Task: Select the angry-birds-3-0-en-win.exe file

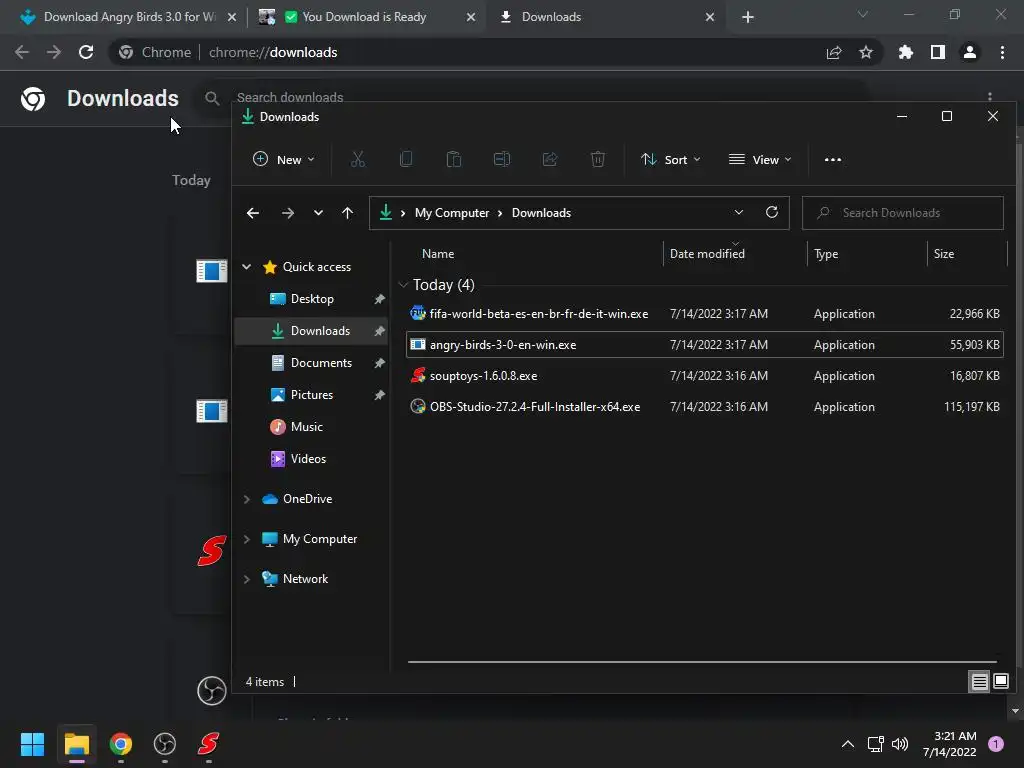Action: tap(705, 345)
